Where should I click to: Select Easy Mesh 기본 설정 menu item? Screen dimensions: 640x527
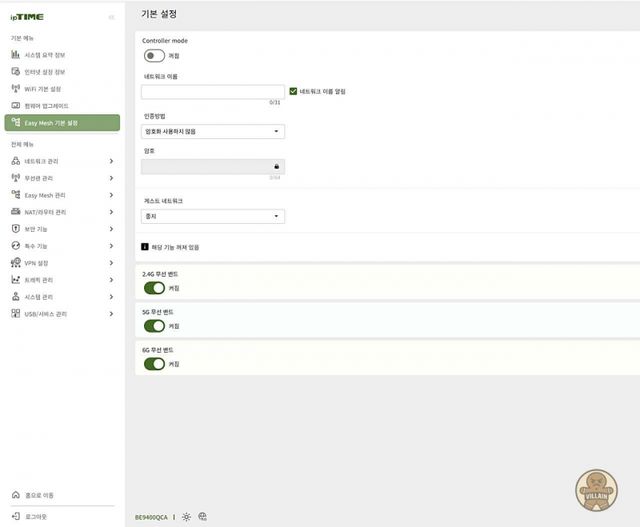[62, 123]
